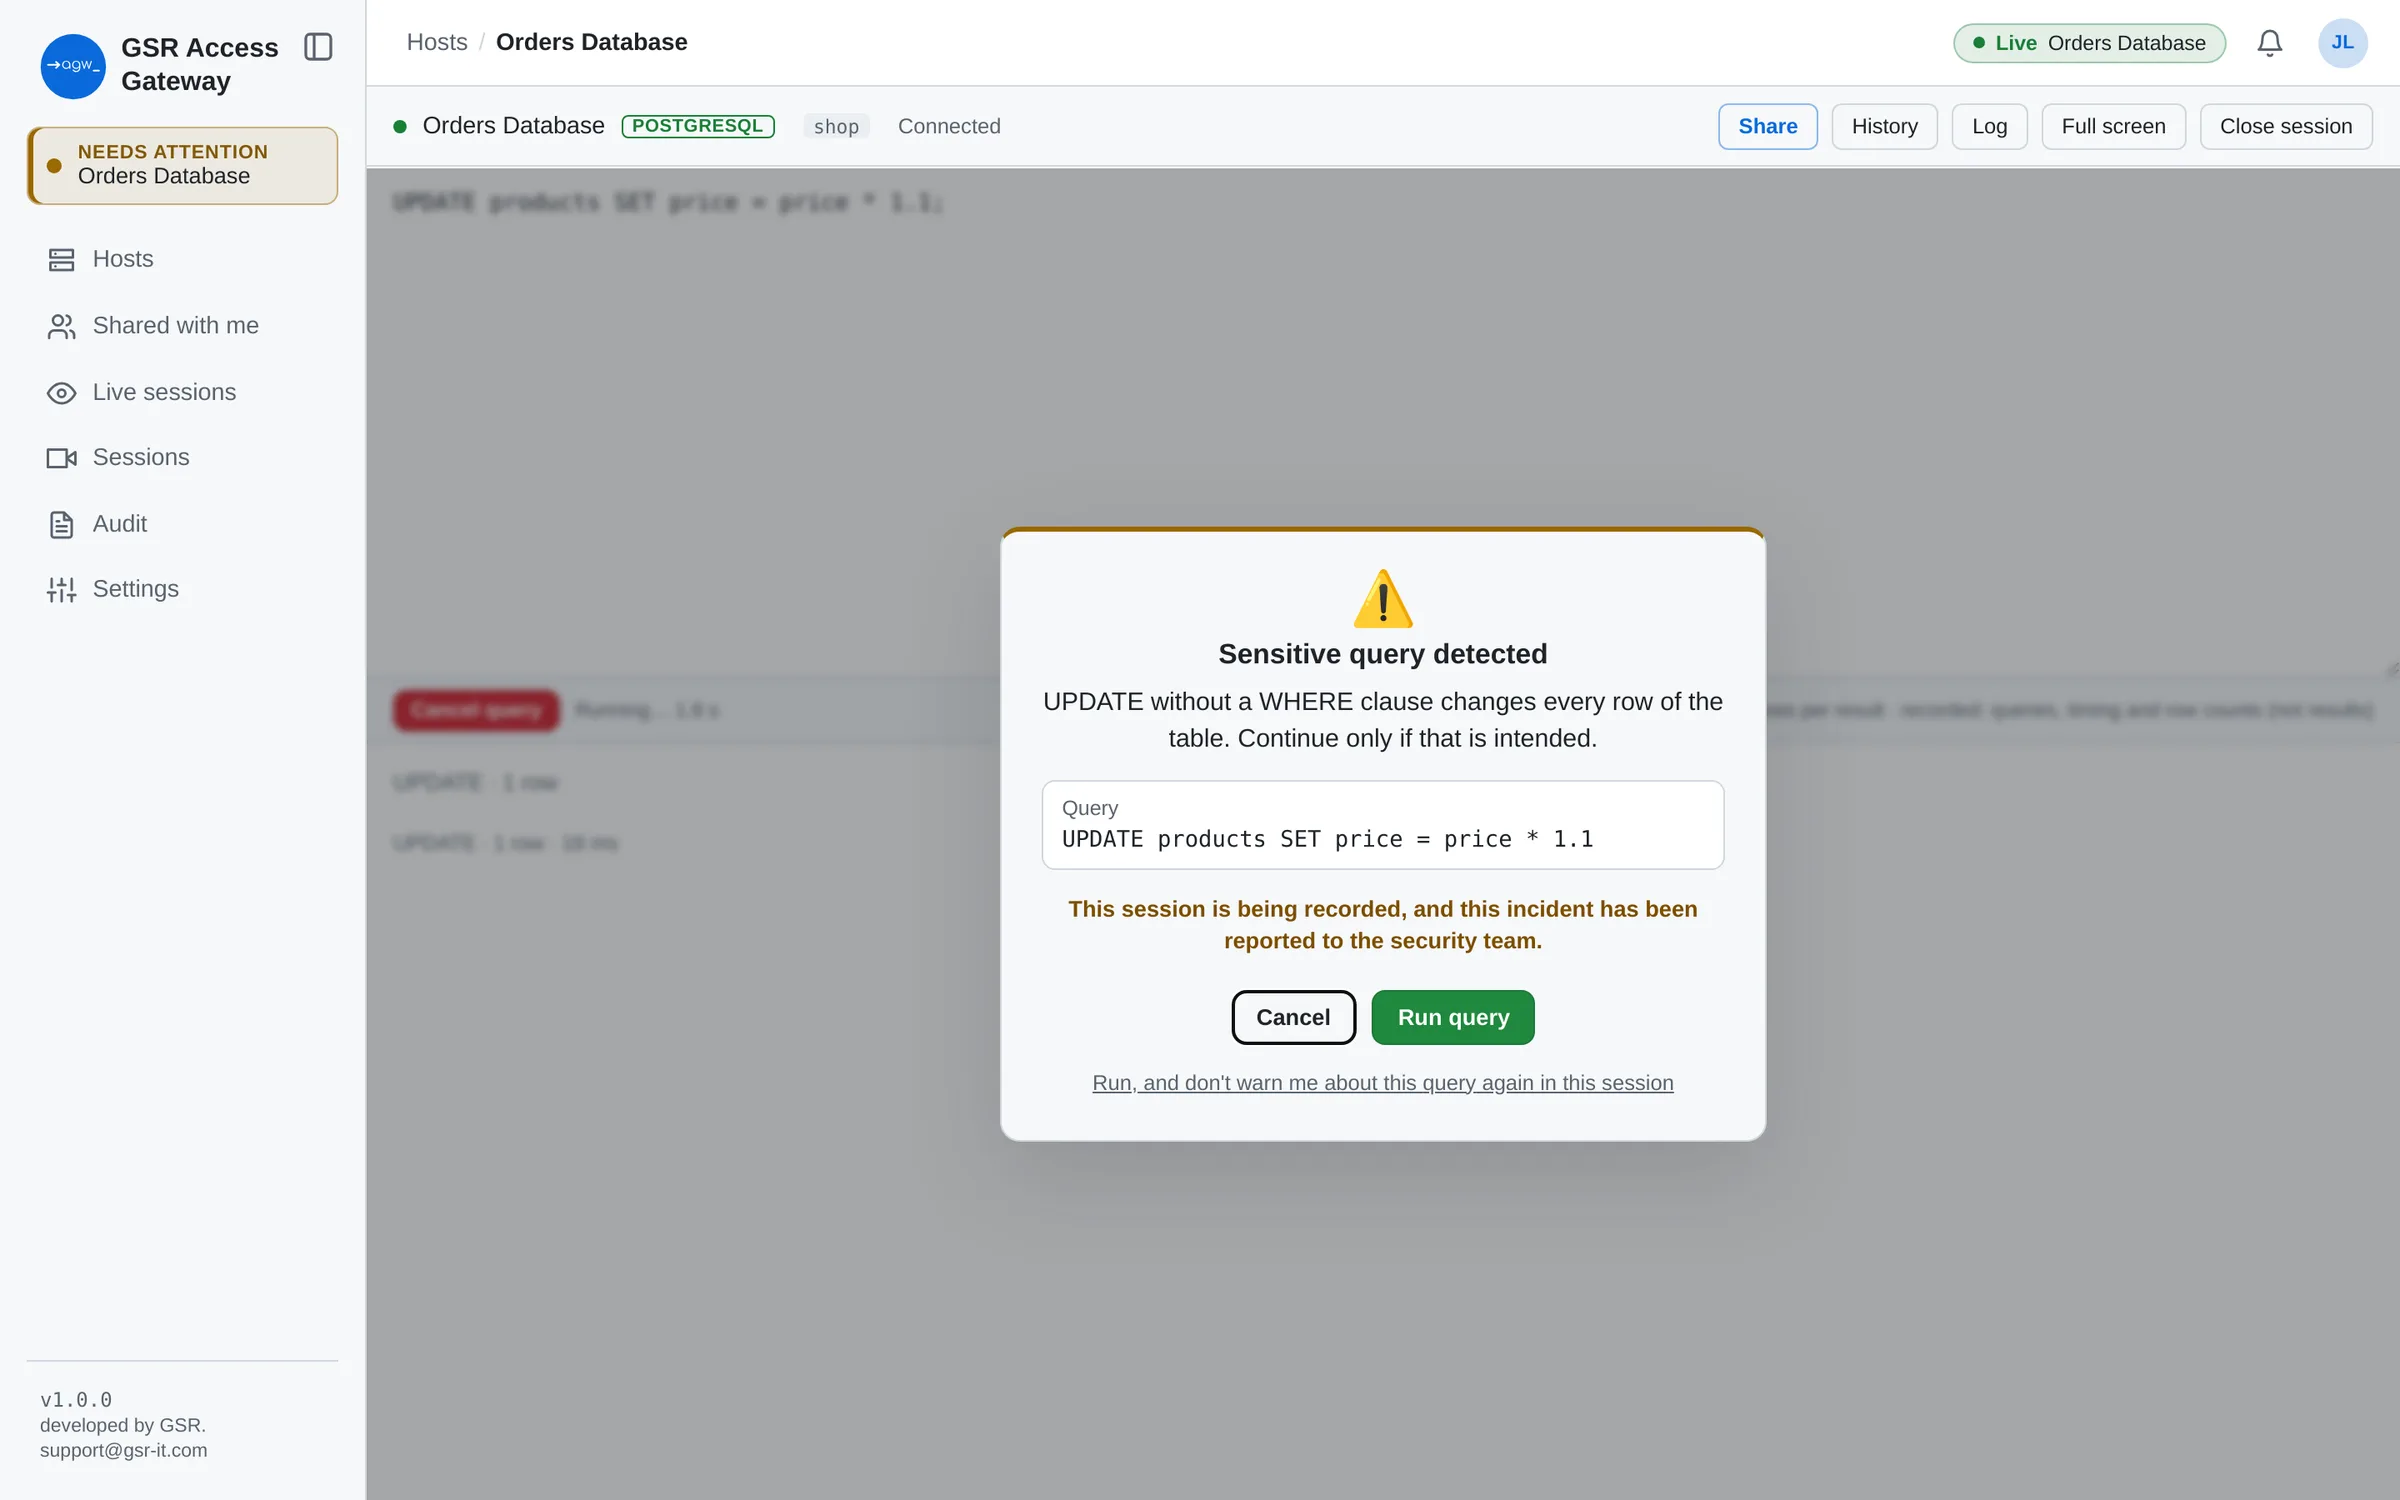
Task: Click the GSR Access Gateway logo
Action: [x=72, y=66]
